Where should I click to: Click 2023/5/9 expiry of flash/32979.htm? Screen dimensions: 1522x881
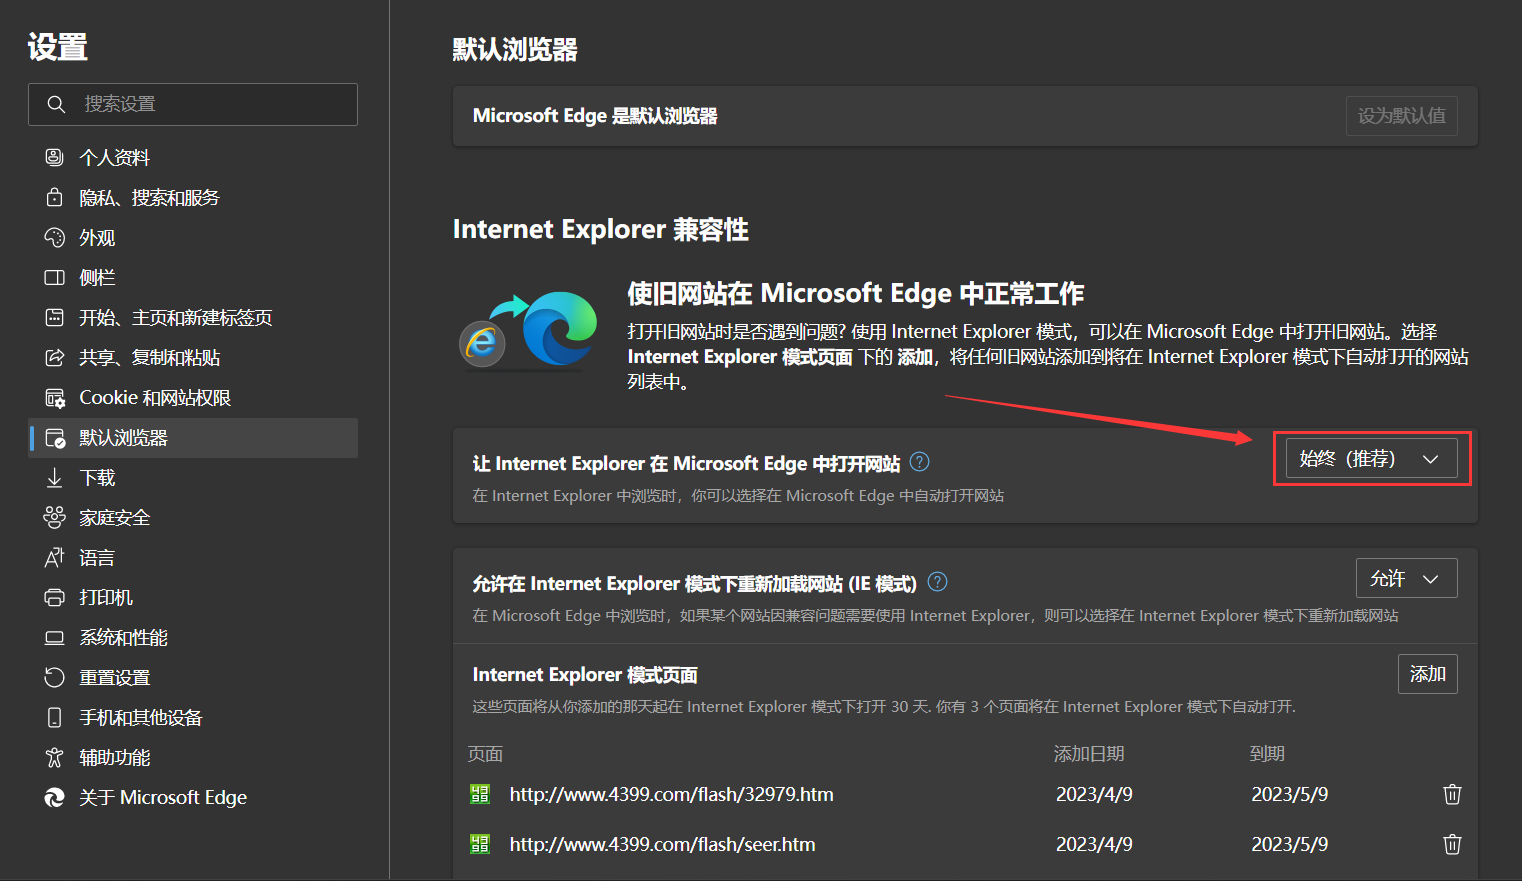(1290, 794)
